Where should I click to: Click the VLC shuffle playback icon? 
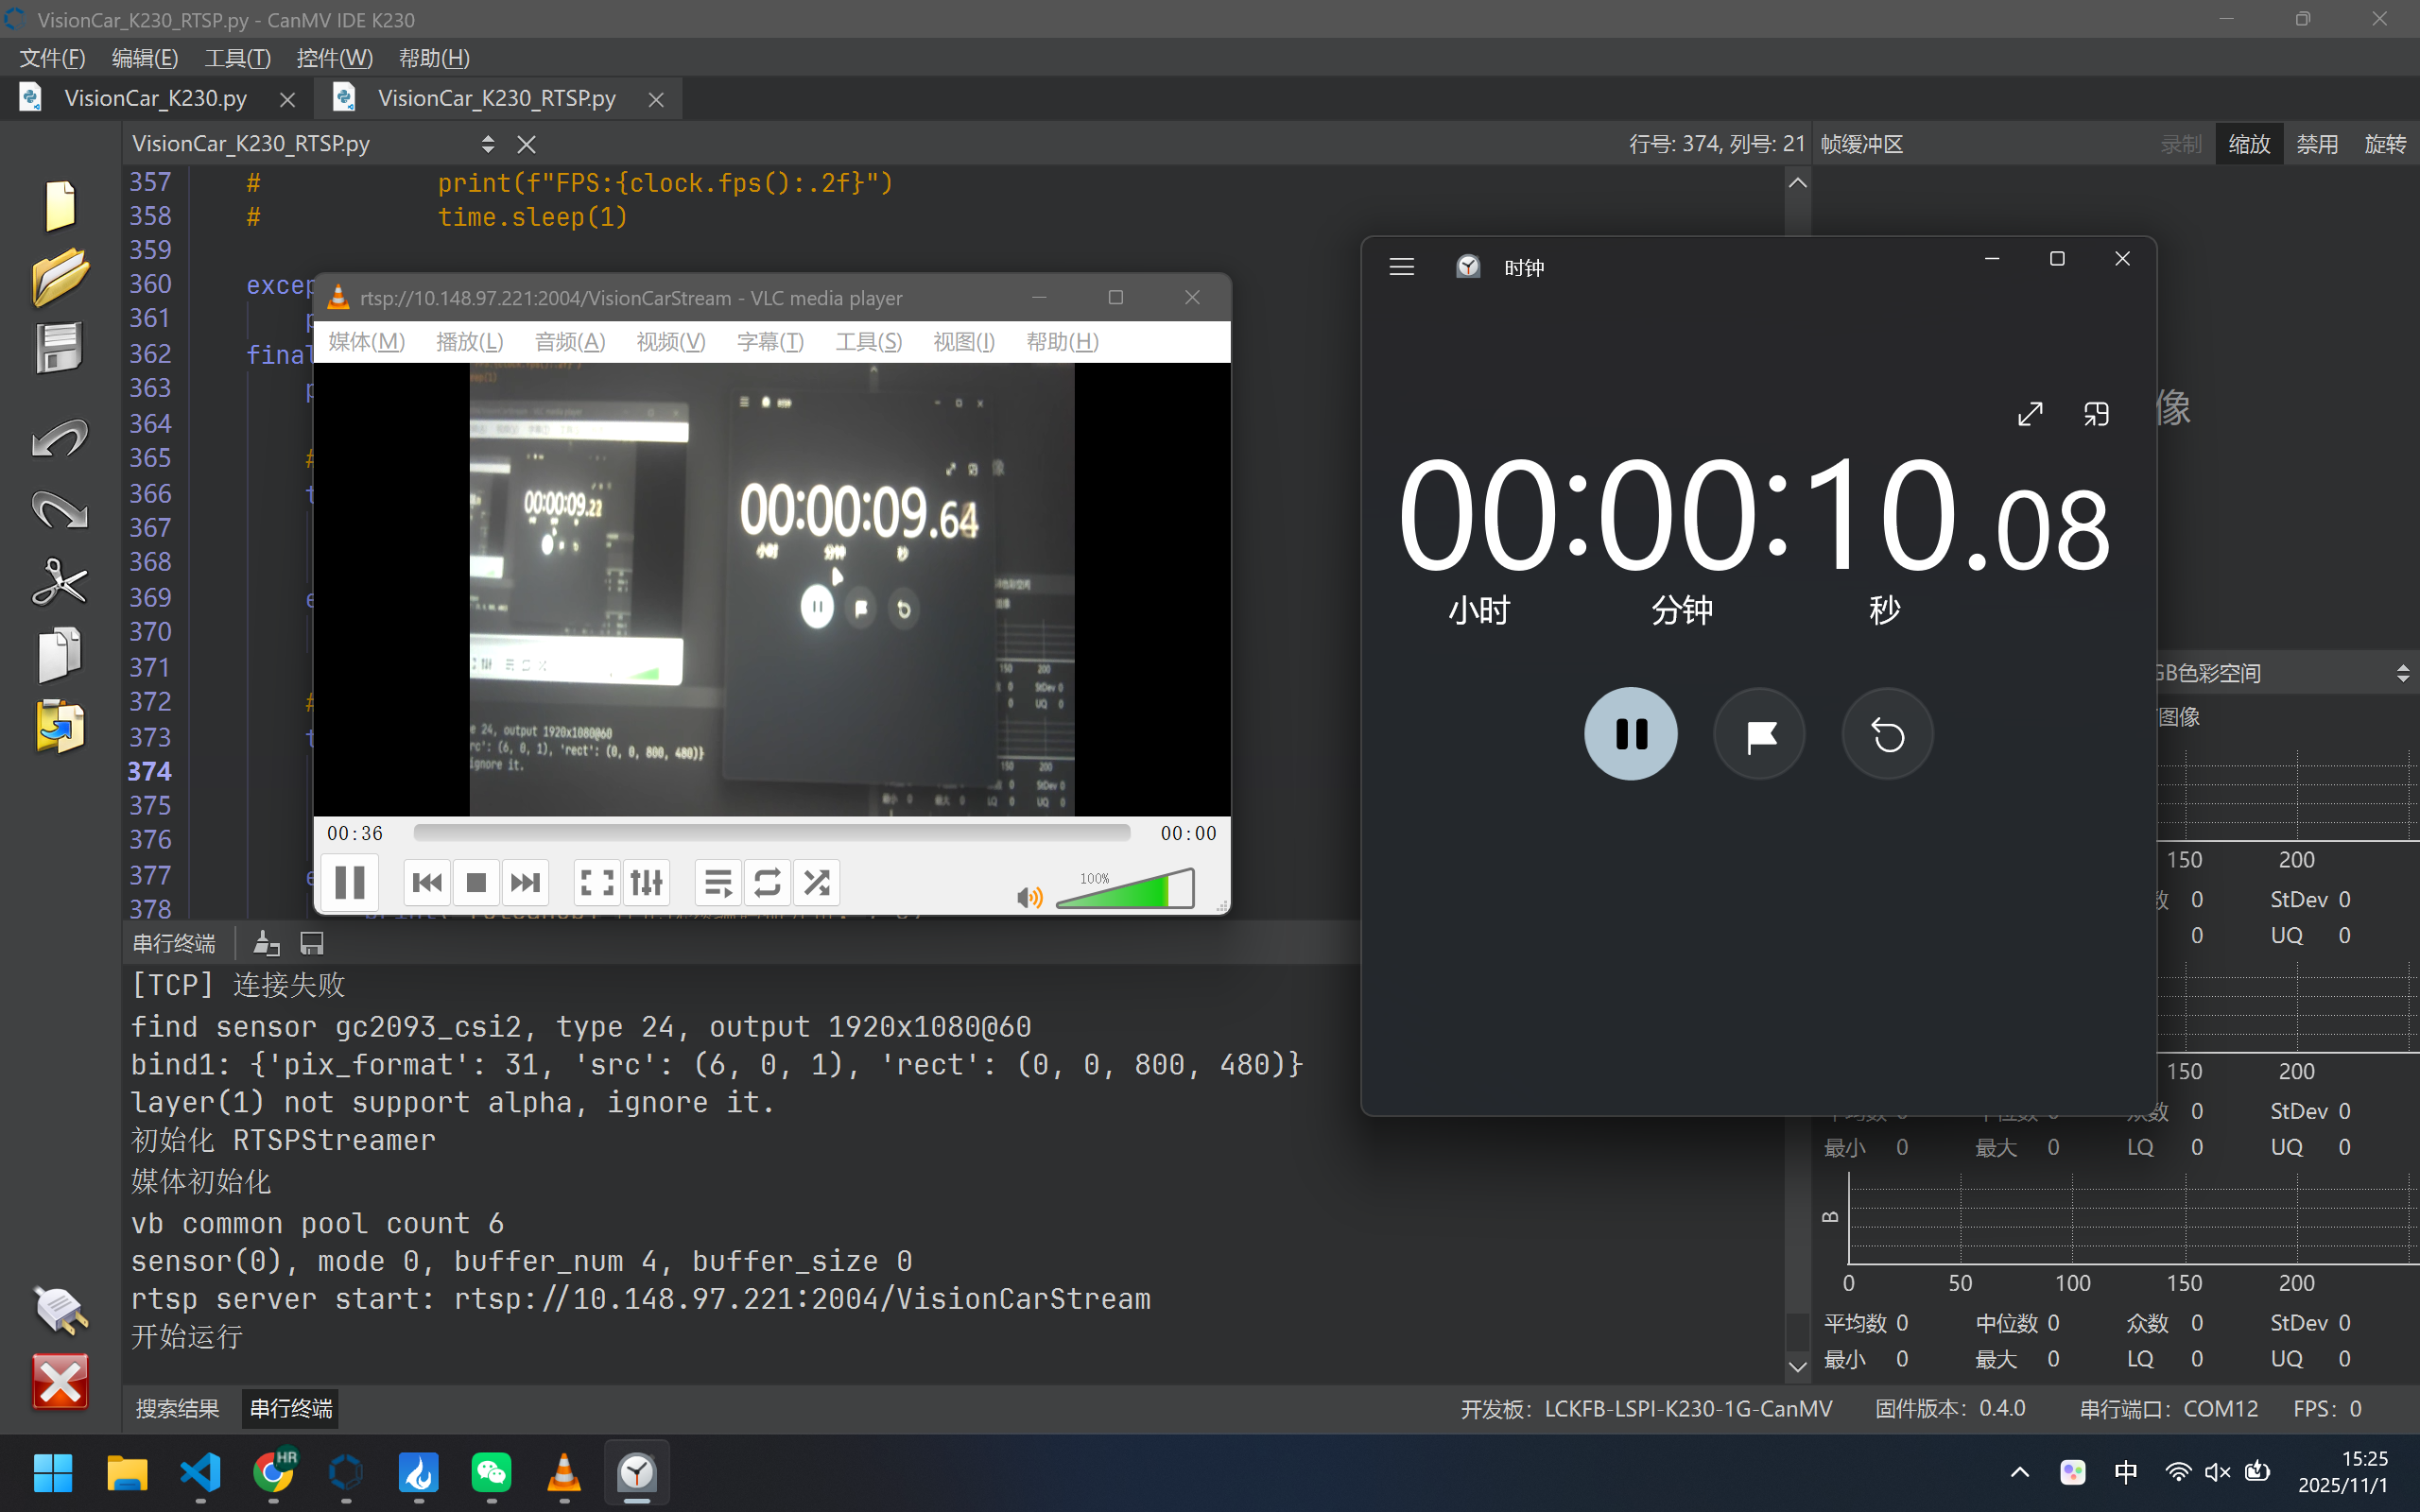coord(816,882)
